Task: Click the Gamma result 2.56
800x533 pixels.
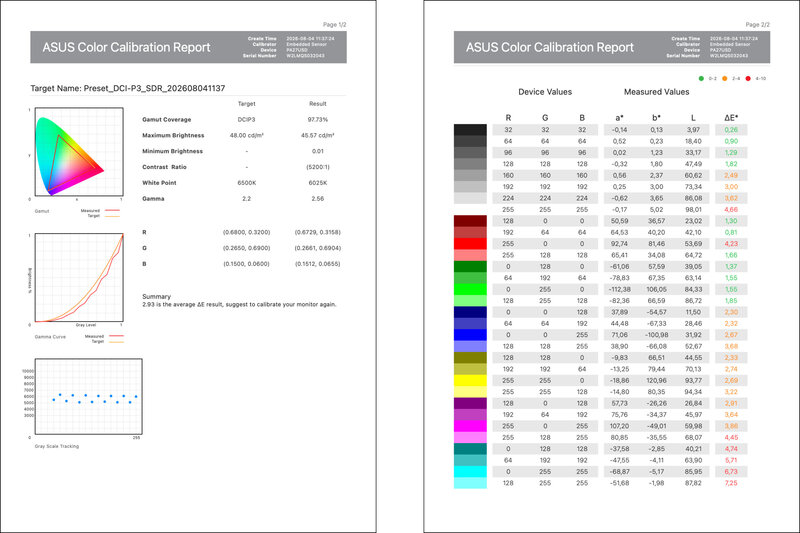Action: click(318, 198)
